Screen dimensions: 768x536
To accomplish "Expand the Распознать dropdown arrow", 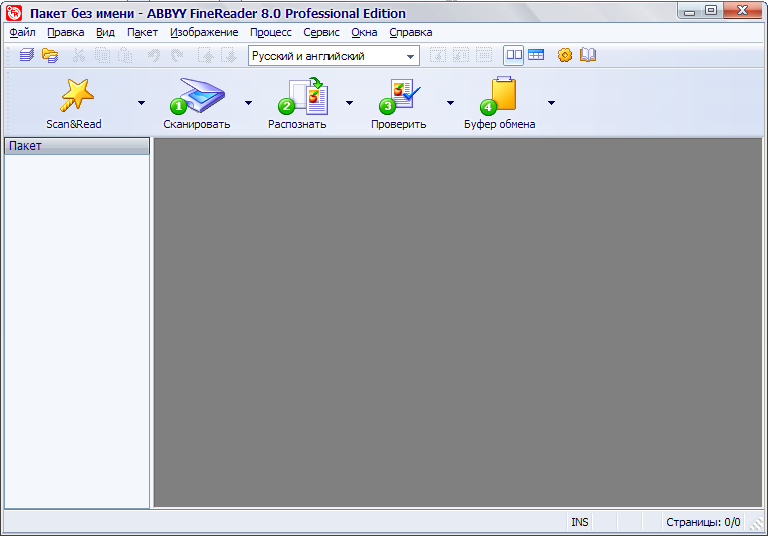I will point(349,103).
